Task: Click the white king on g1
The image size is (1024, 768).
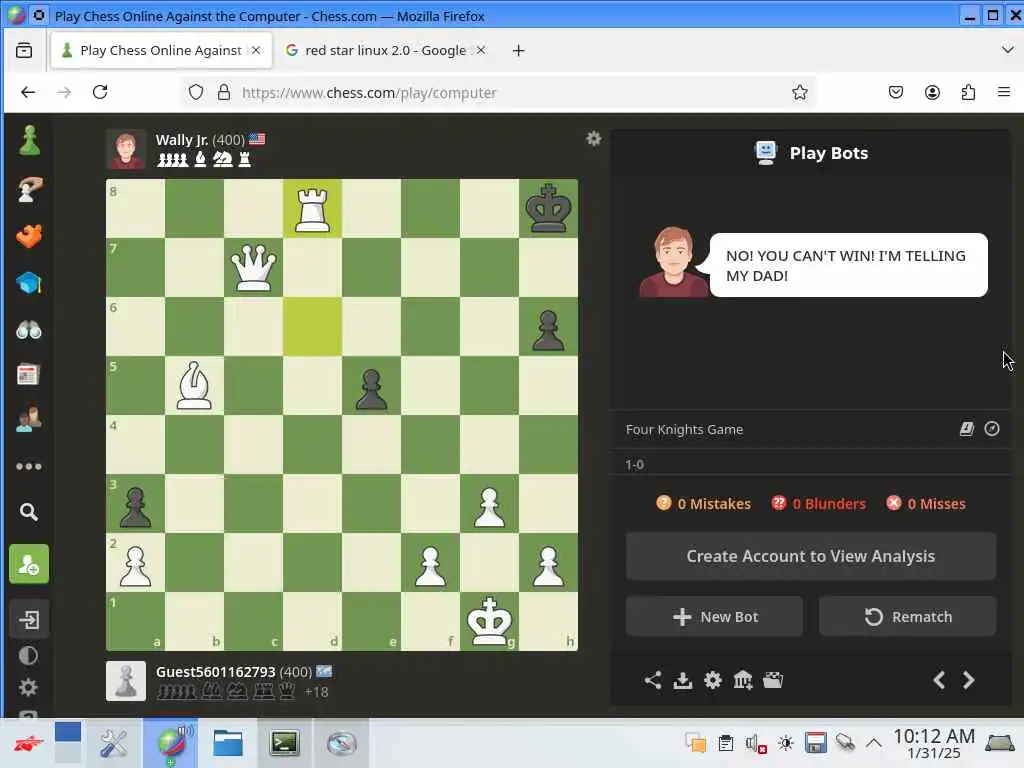Action: [x=489, y=621]
